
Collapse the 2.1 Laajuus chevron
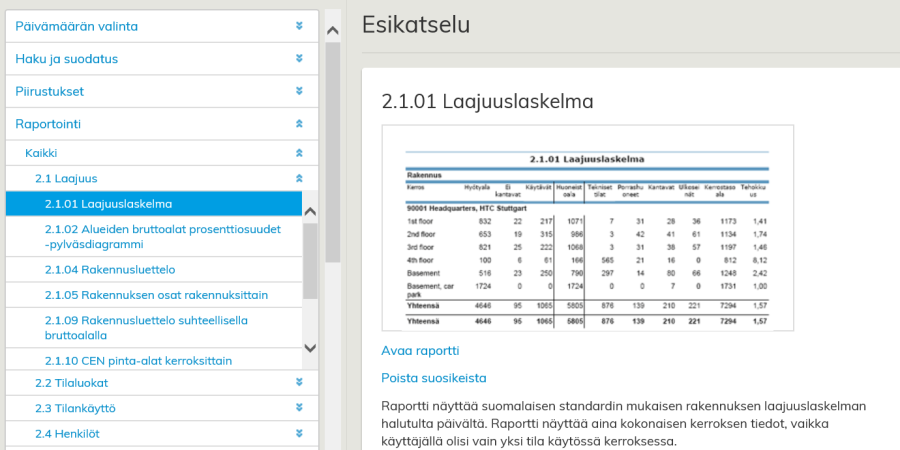point(298,178)
